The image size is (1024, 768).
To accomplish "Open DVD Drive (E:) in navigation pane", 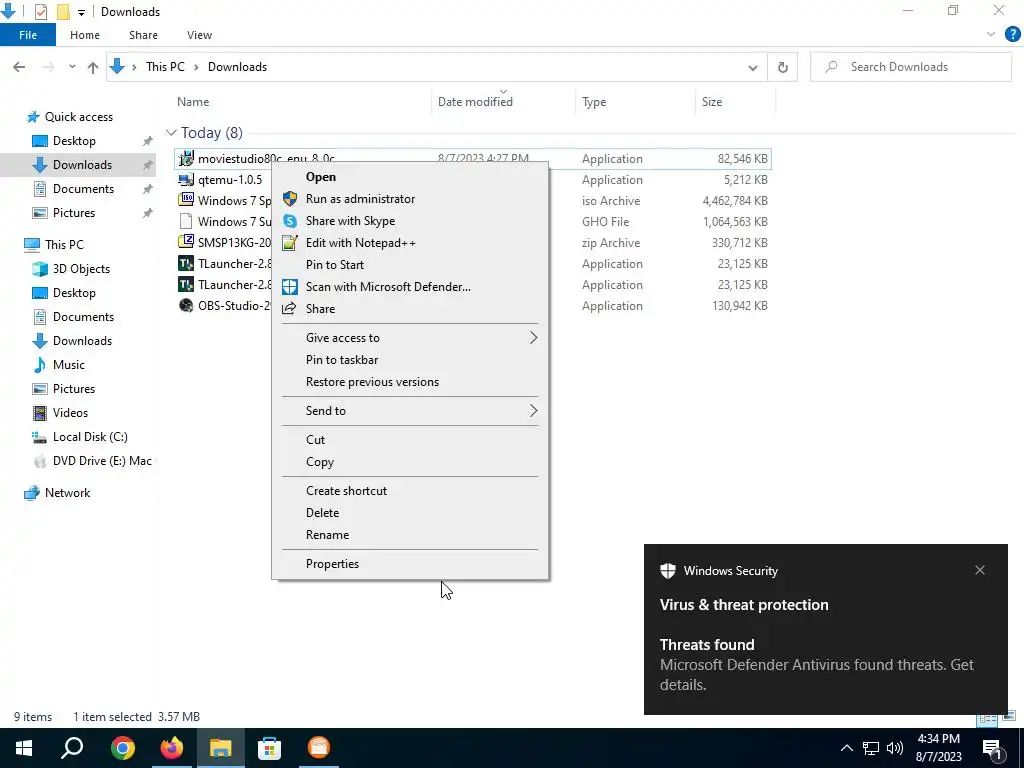I will [x=102, y=461].
